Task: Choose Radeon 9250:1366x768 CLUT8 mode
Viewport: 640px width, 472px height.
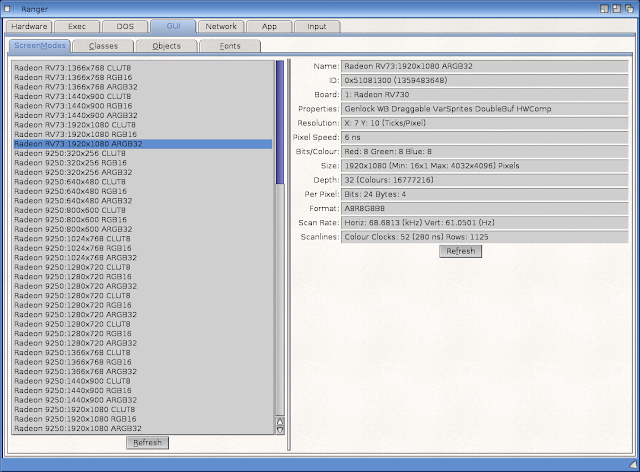Action: click(143, 352)
